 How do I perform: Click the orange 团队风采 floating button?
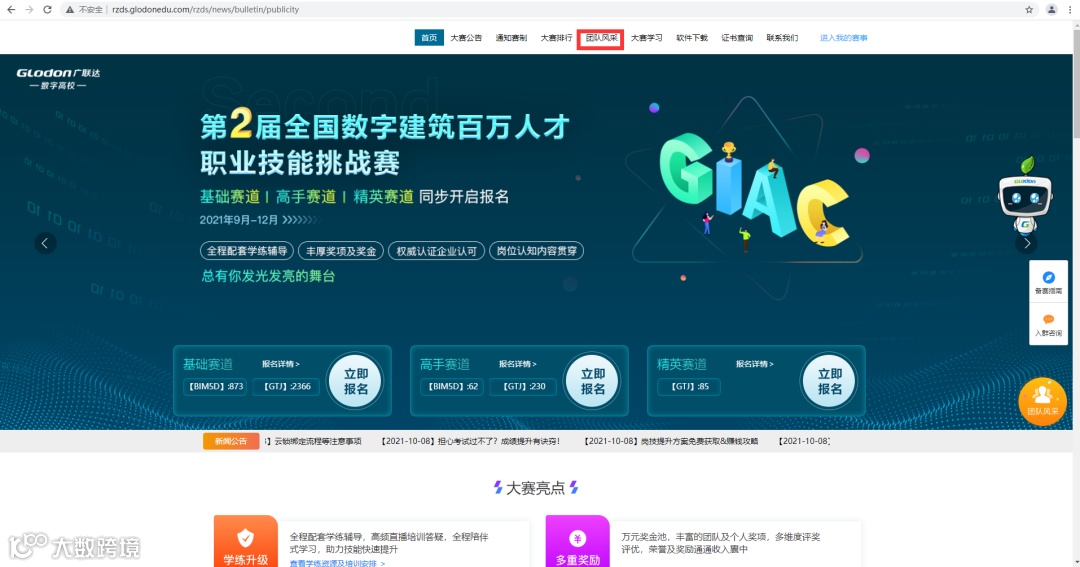pyautogui.click(x=1042, y=402)
